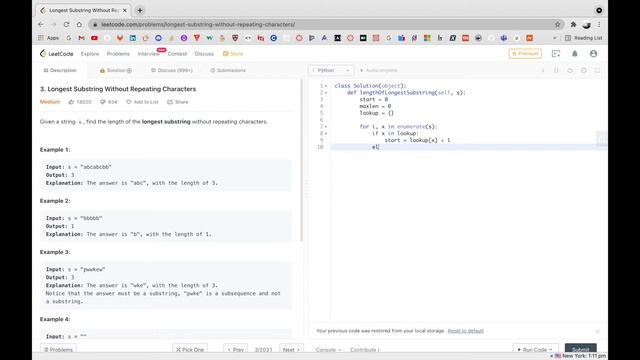Open the Store nav item

coord(233,54)
